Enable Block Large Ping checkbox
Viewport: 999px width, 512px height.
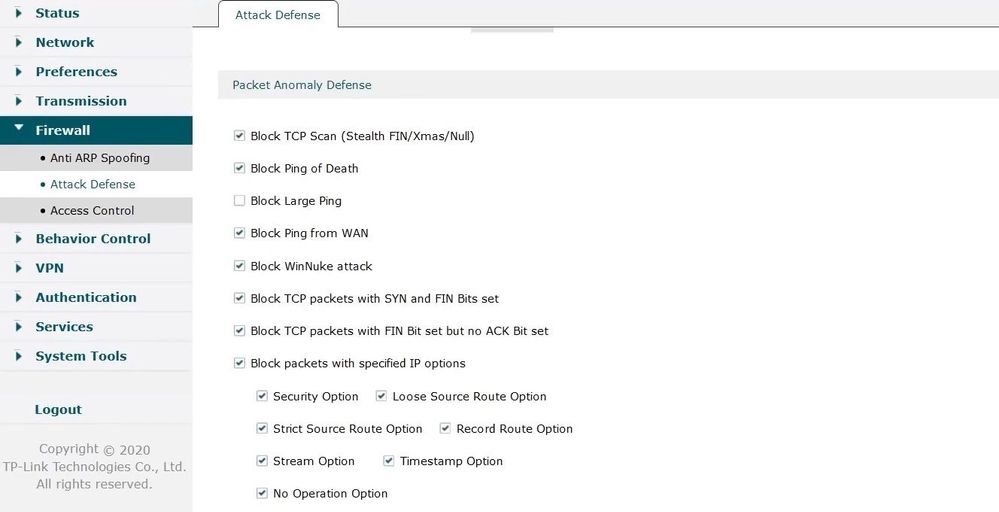[x=239, y=201]
